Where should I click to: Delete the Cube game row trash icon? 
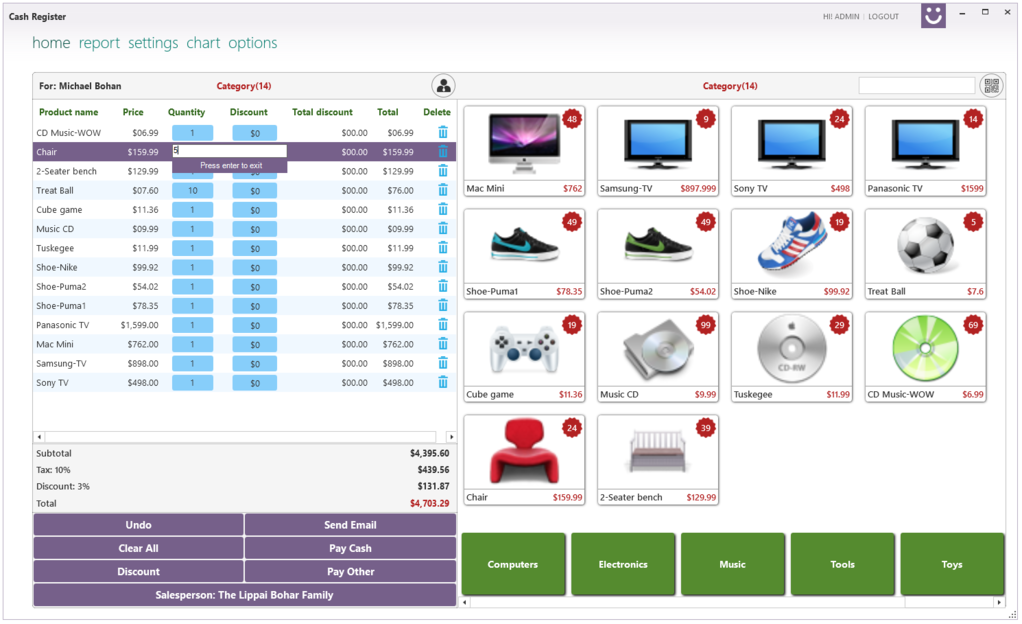(443, 209)
